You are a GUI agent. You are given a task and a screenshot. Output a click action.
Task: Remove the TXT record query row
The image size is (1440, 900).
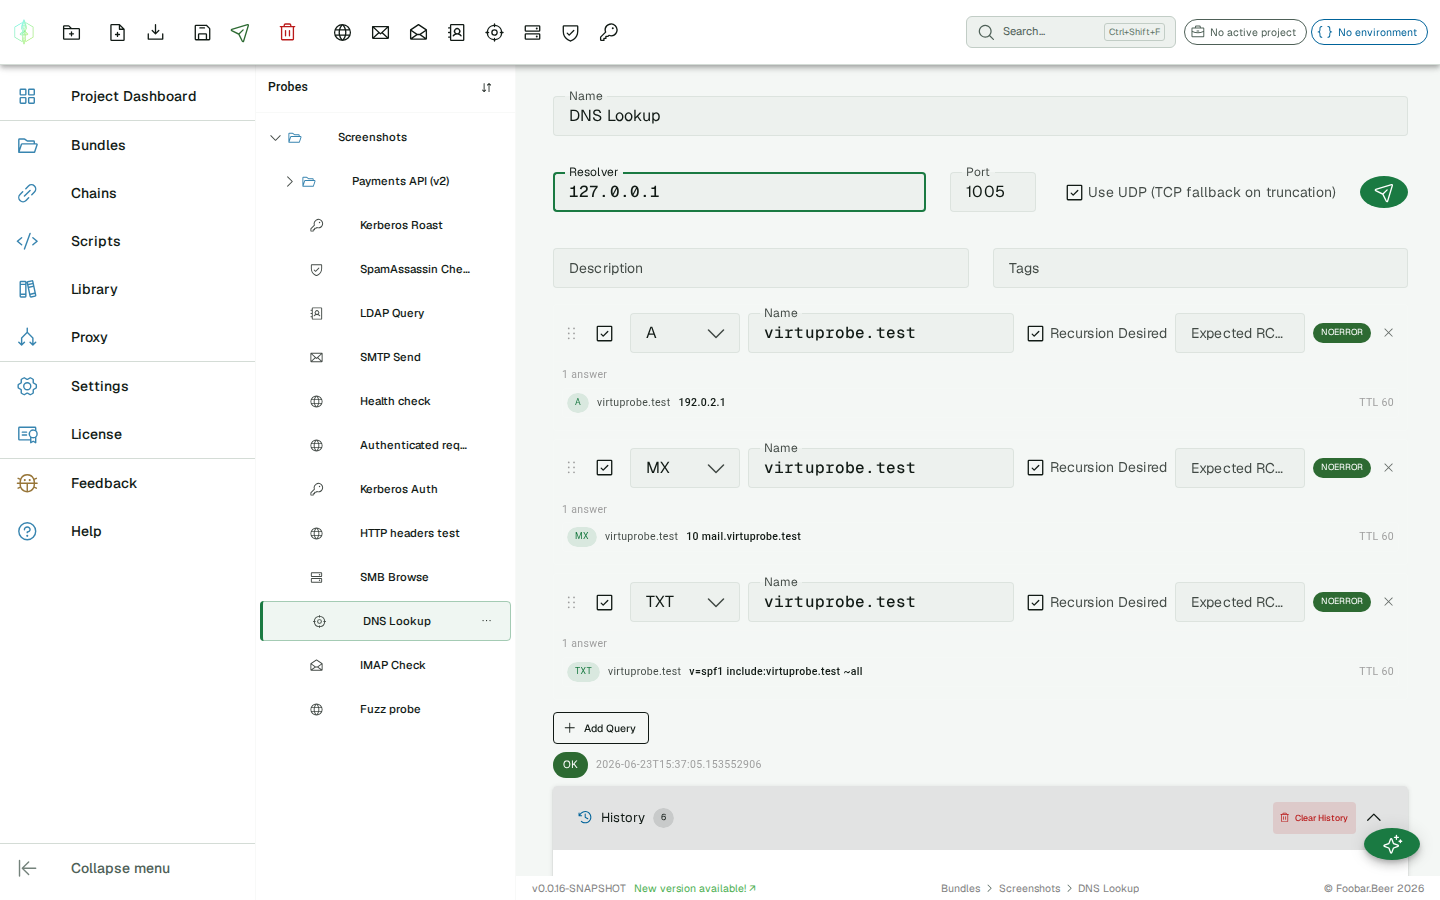click(x=1388, y=602)
